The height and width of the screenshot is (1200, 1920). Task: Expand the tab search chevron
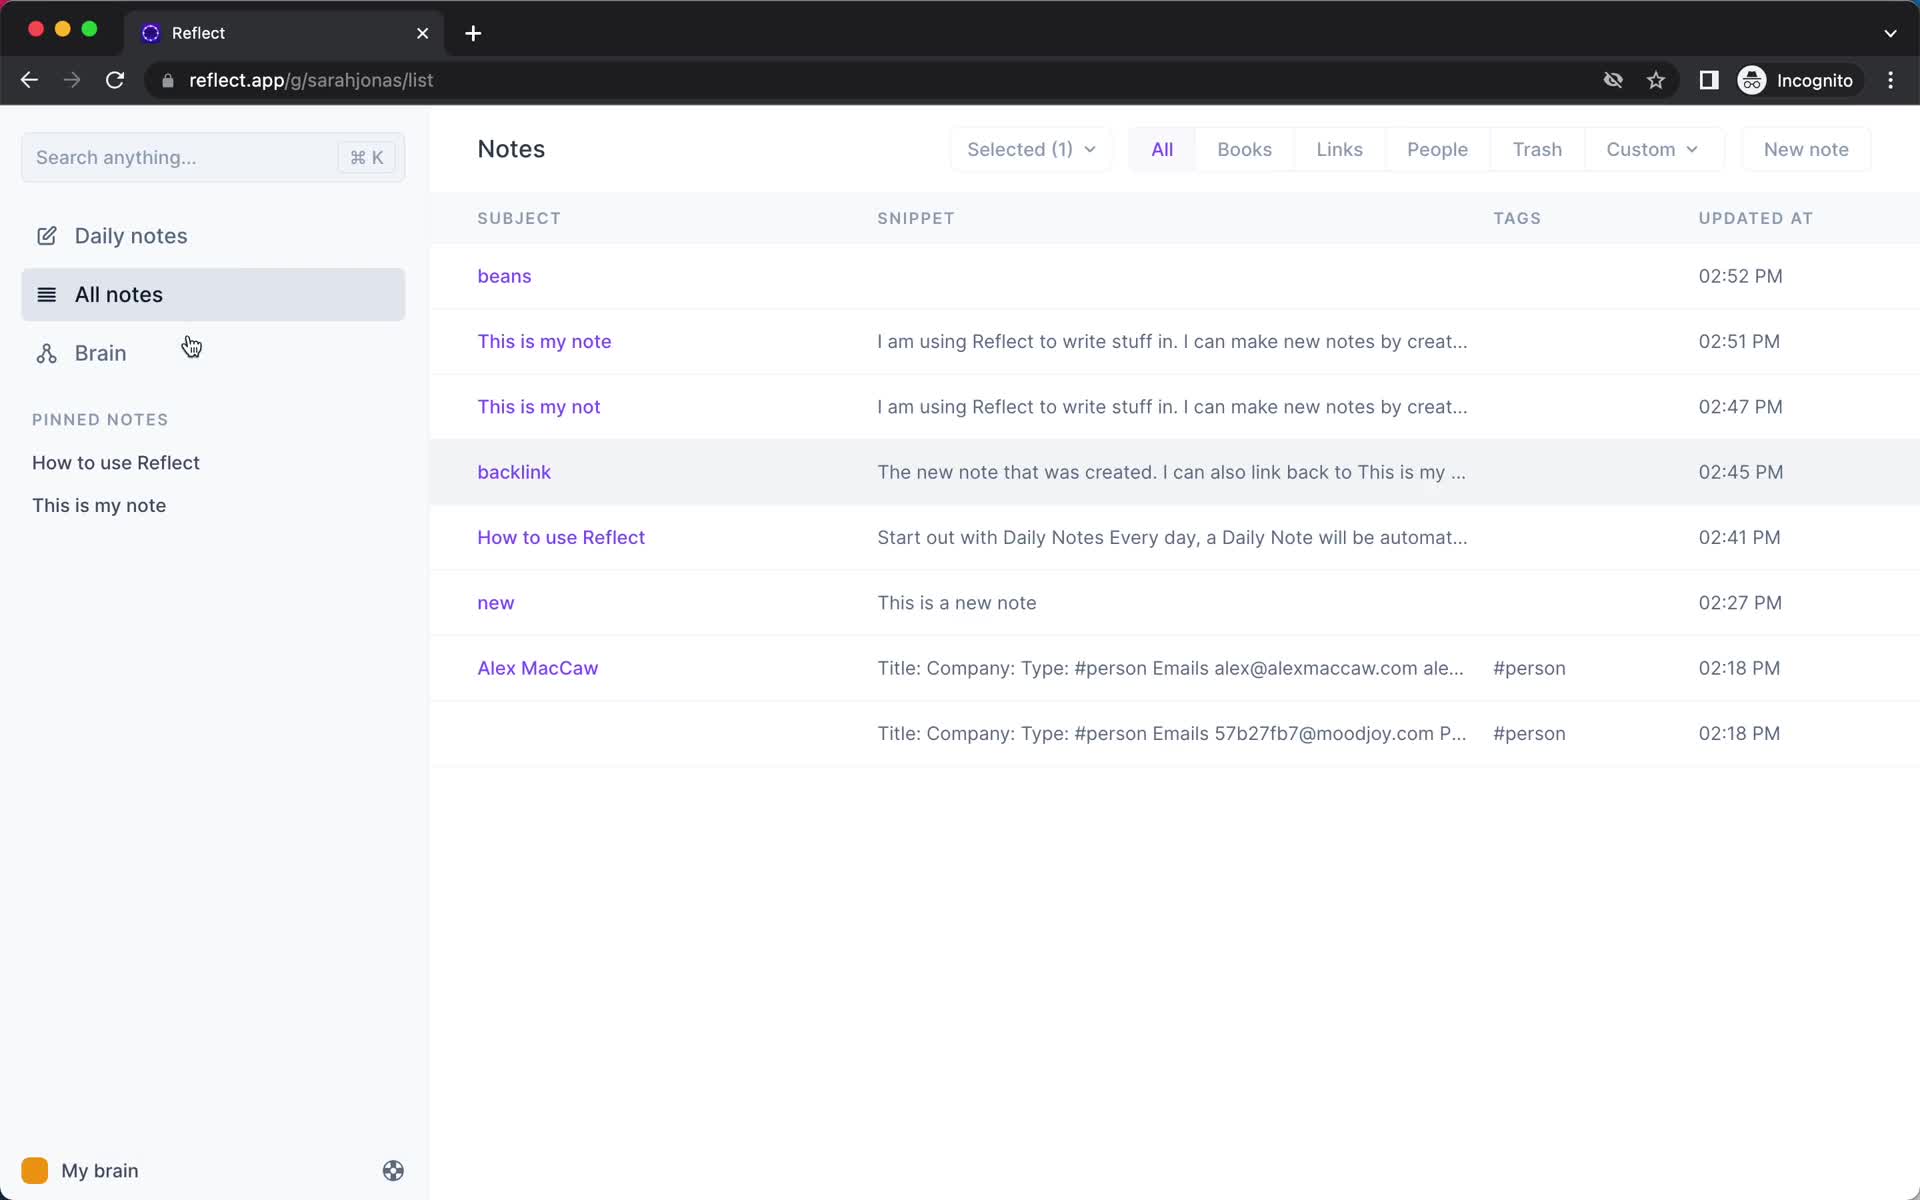coord(1890,33)
